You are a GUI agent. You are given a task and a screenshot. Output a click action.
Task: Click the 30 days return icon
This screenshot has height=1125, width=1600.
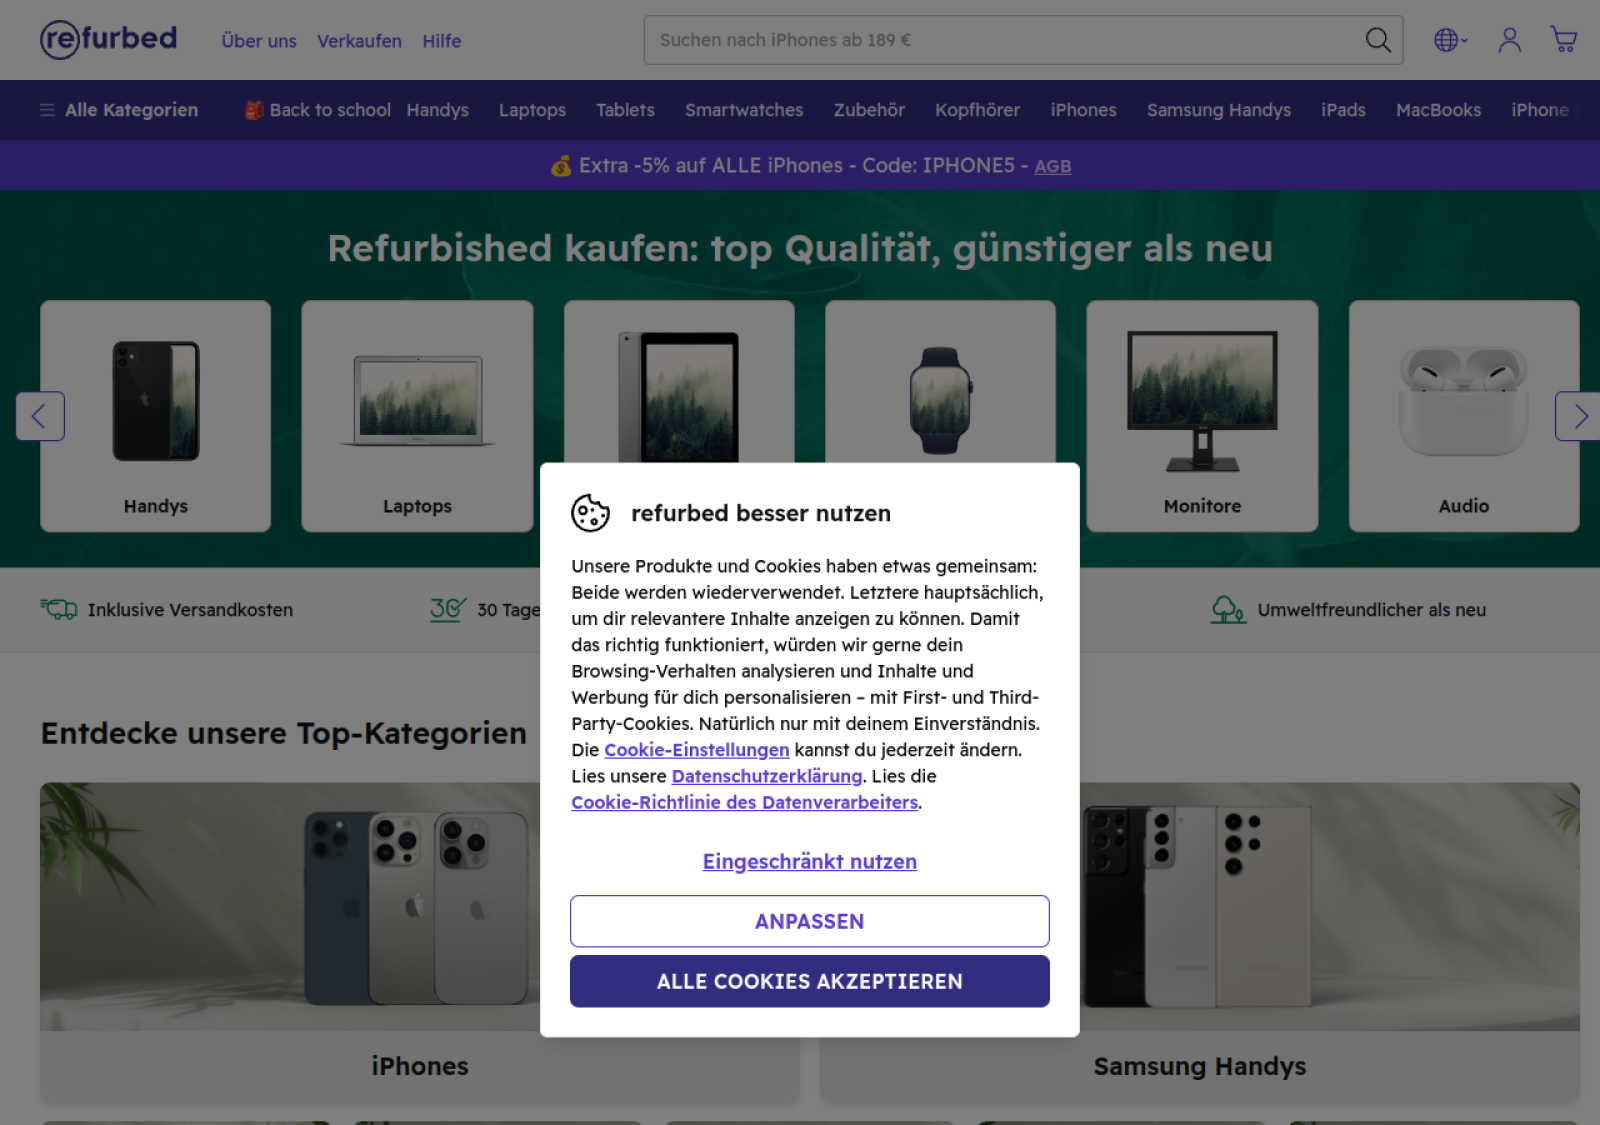448,609
